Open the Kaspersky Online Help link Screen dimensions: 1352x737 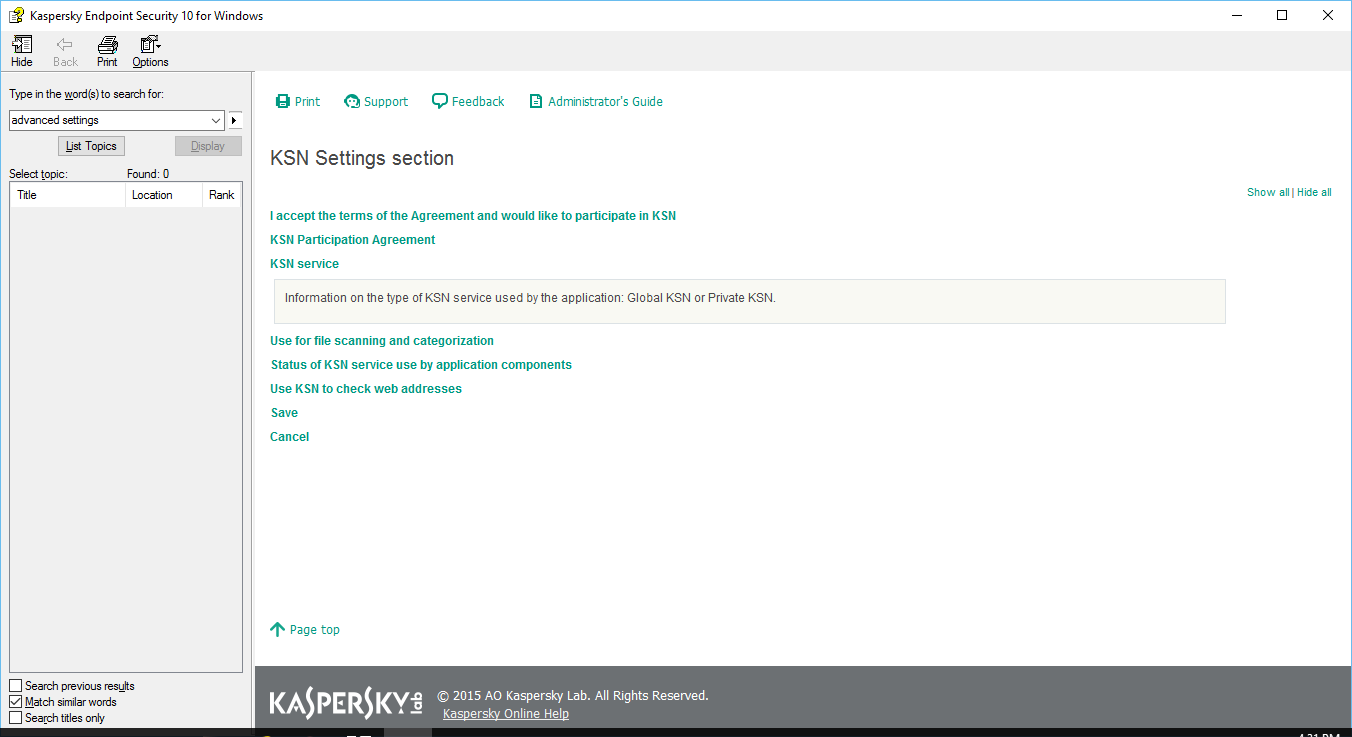(x=506, y=714)
